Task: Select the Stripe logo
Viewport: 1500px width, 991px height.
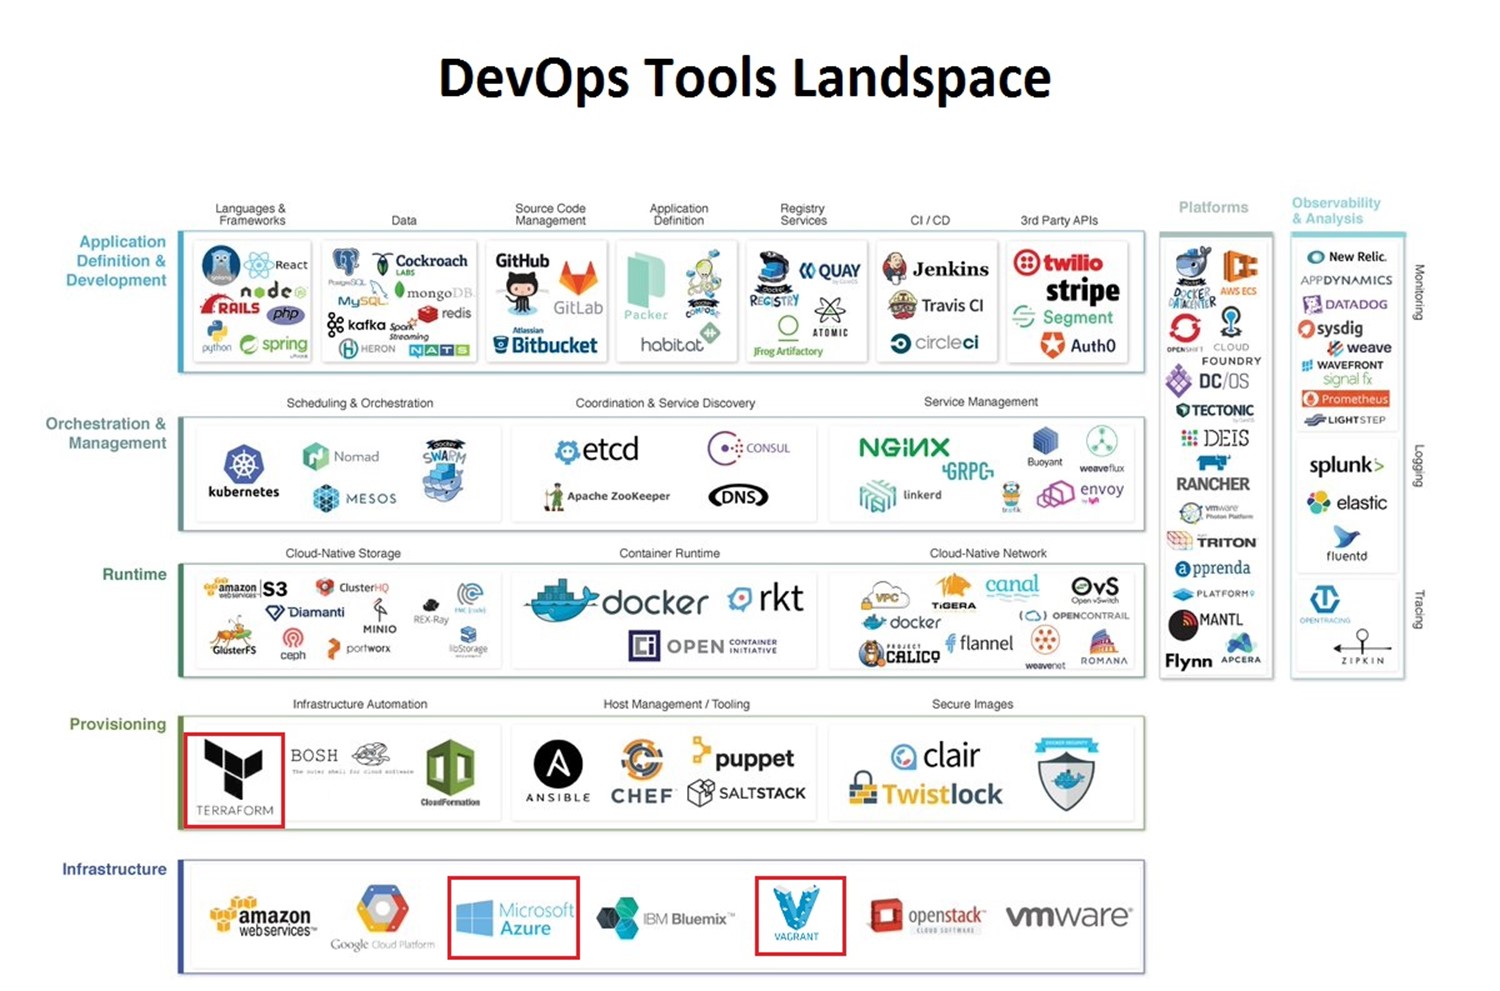Action: 1082,291
